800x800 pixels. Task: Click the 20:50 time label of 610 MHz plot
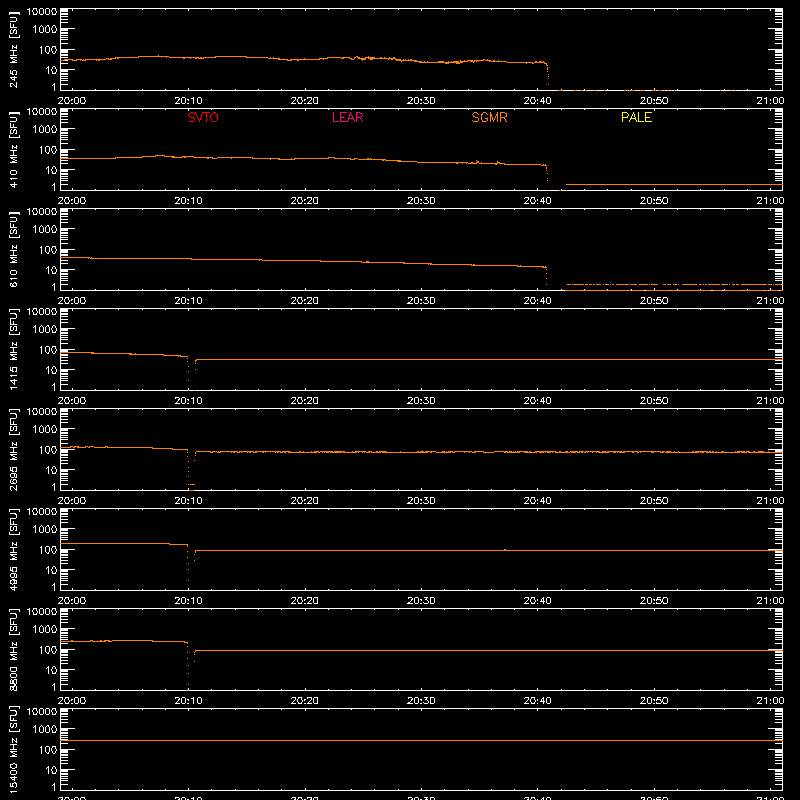coord(654,301)
